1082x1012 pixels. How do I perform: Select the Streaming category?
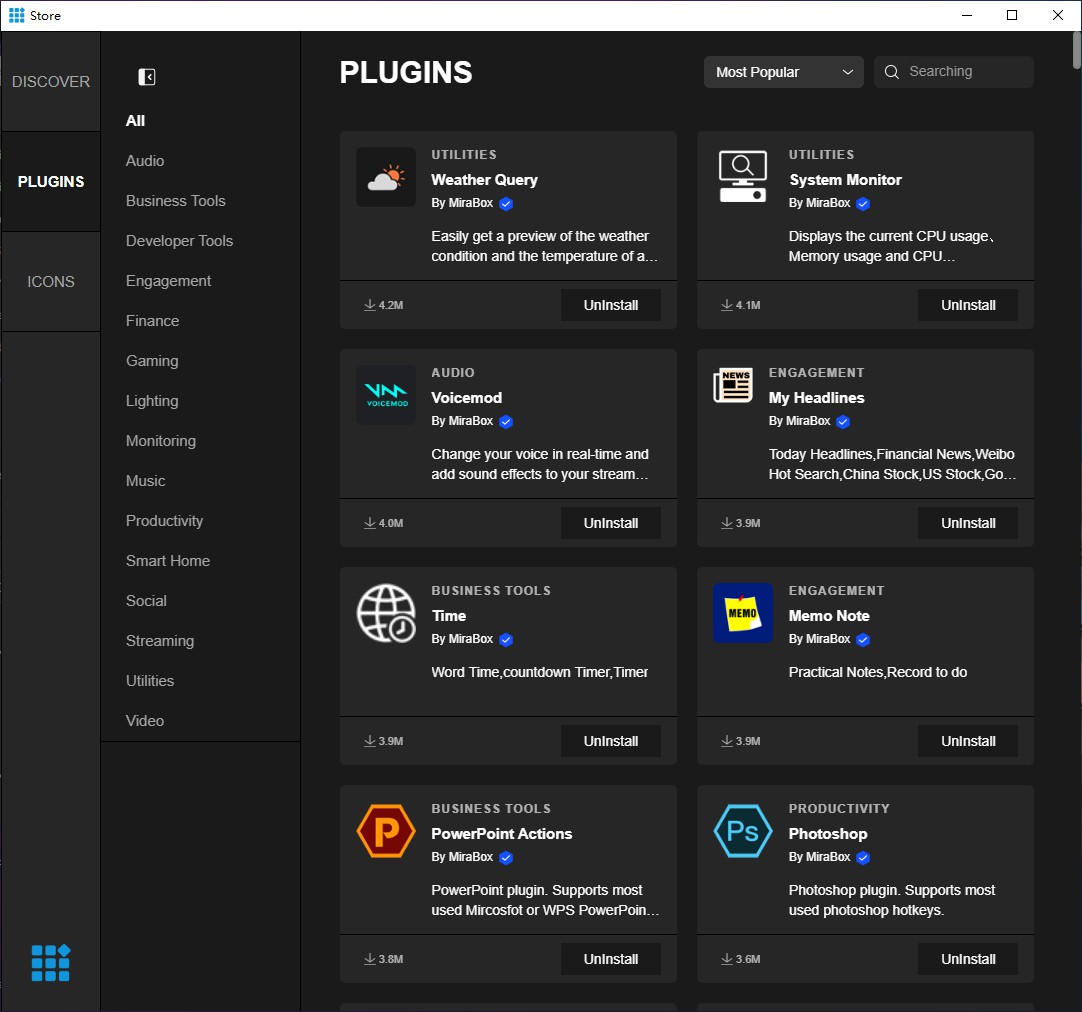160,641
